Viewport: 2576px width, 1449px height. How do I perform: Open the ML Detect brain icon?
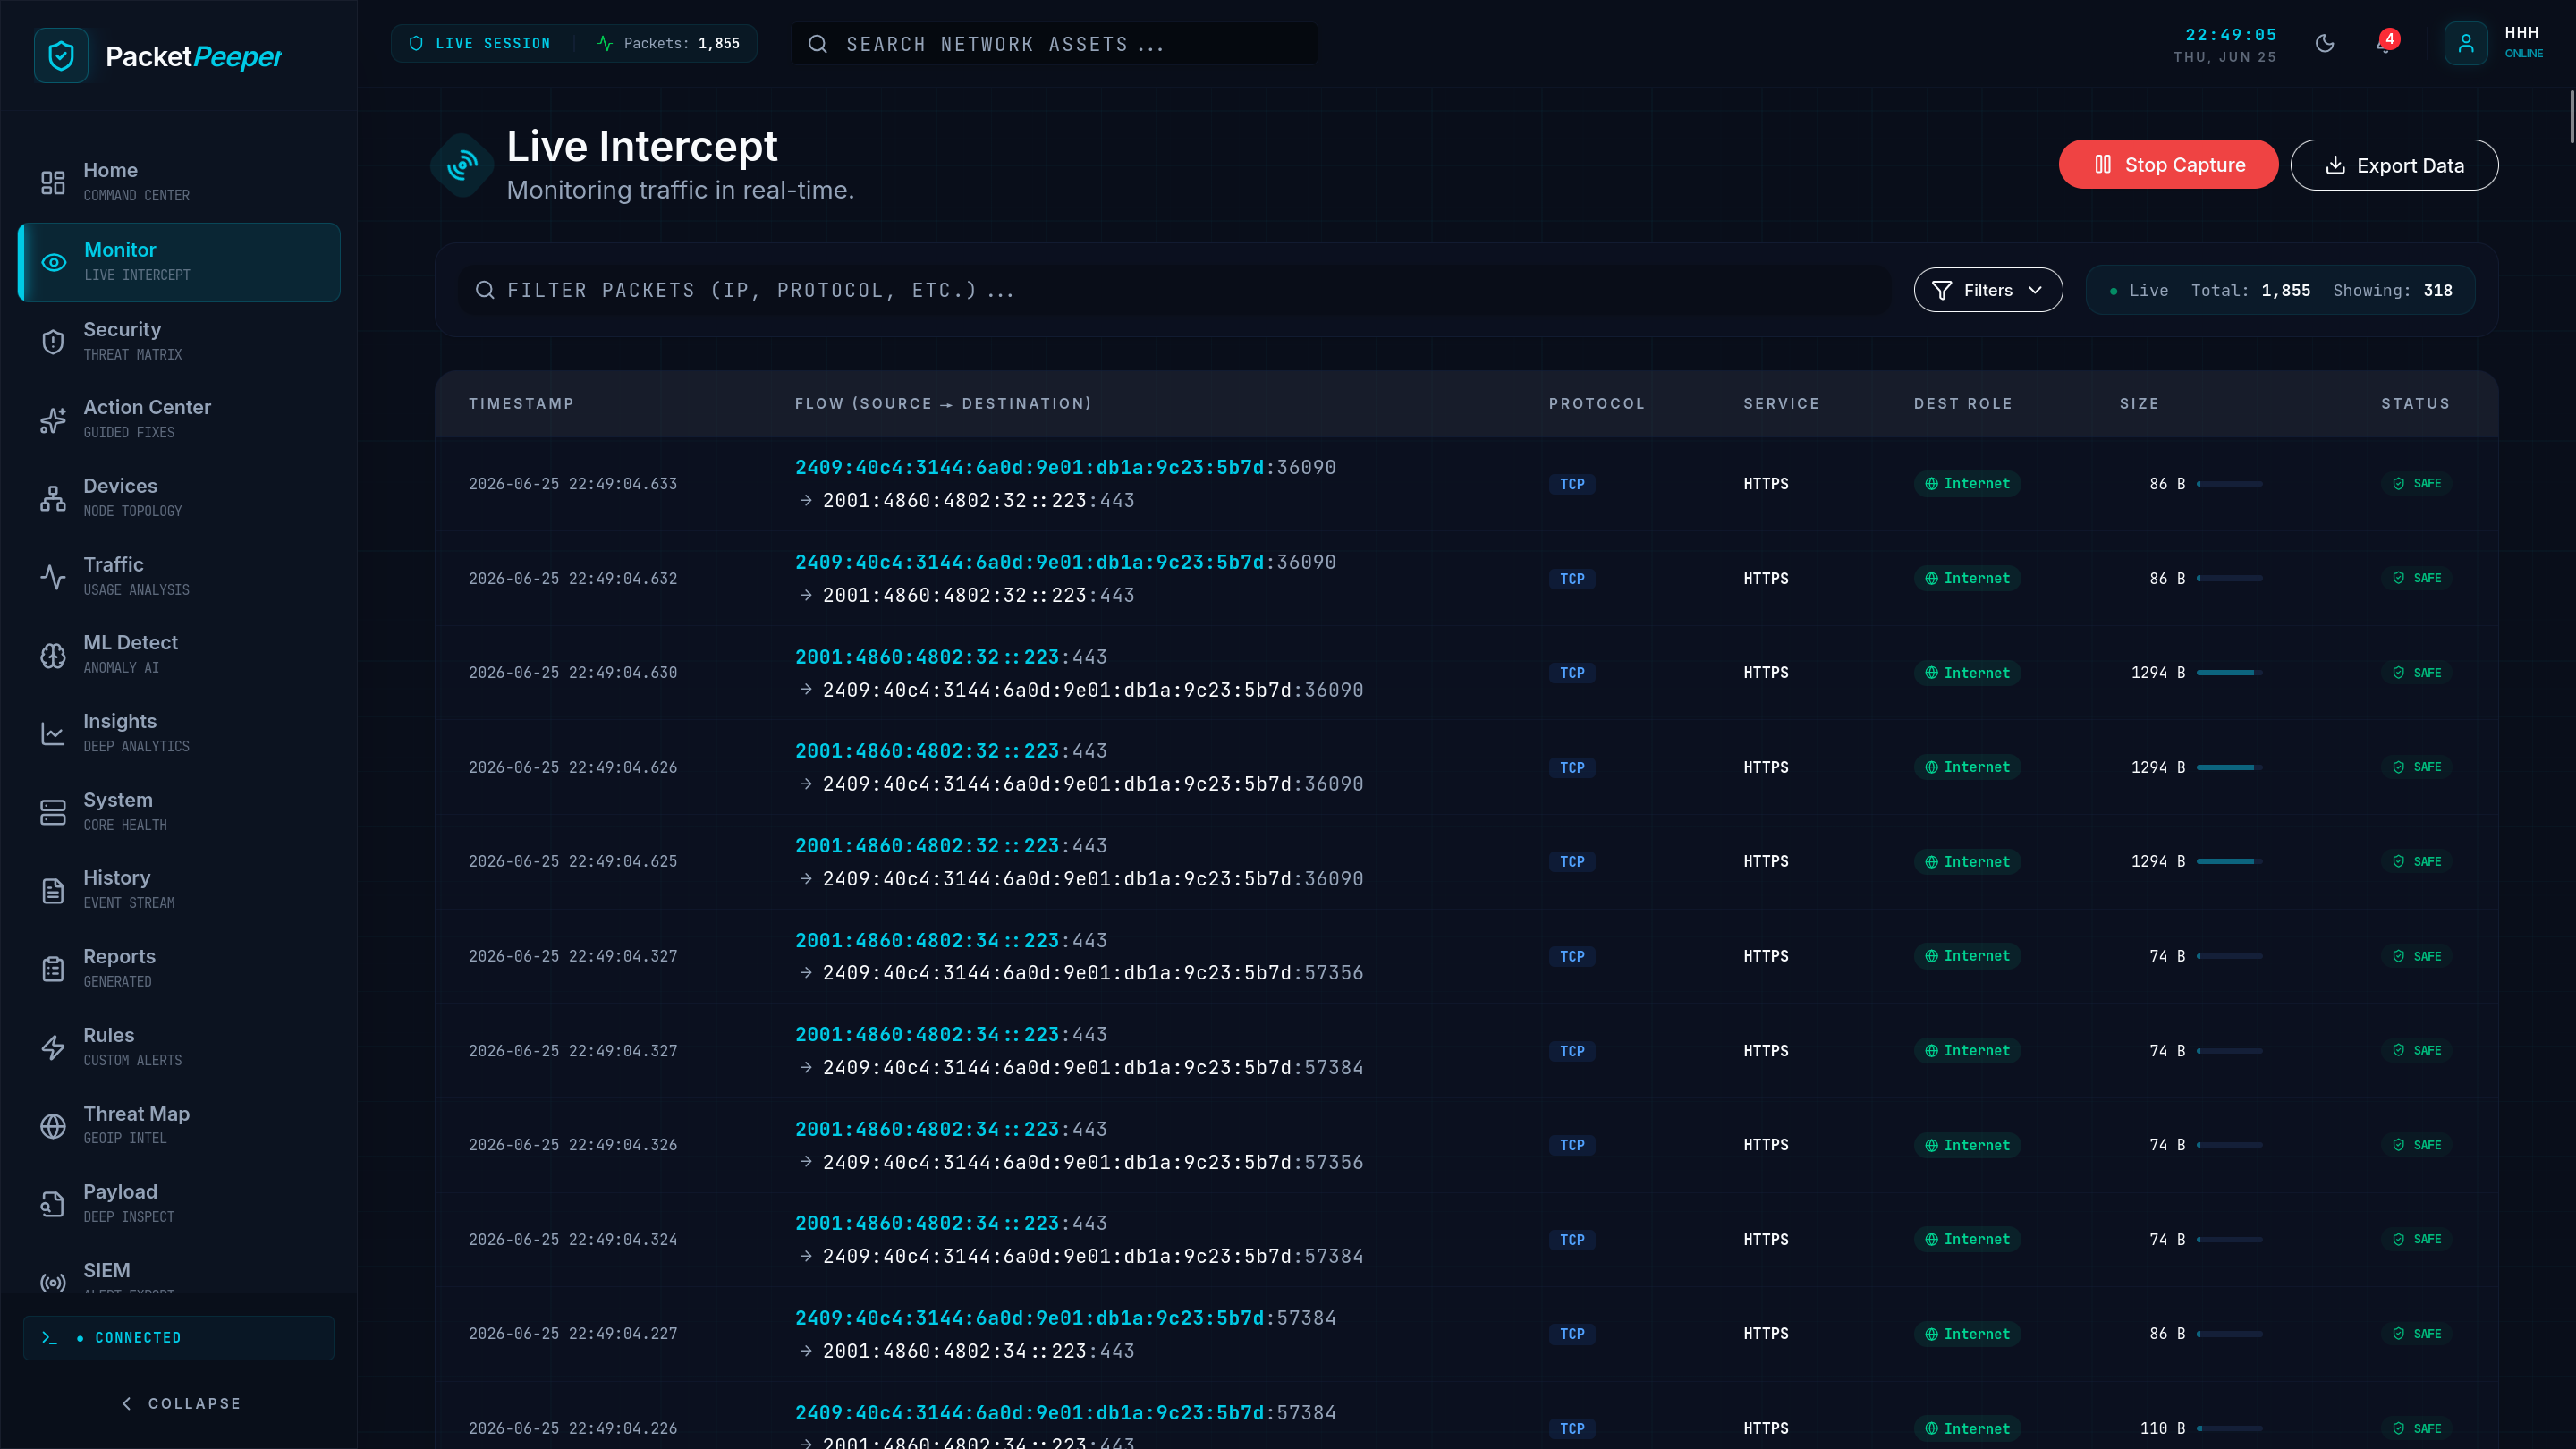click(53, 656)
